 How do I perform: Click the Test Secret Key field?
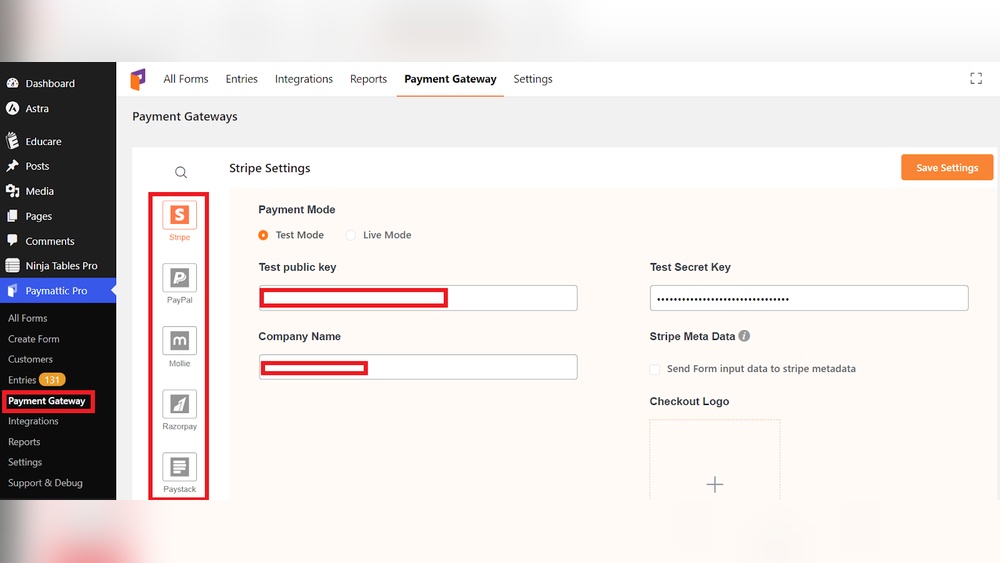[809, 298]
